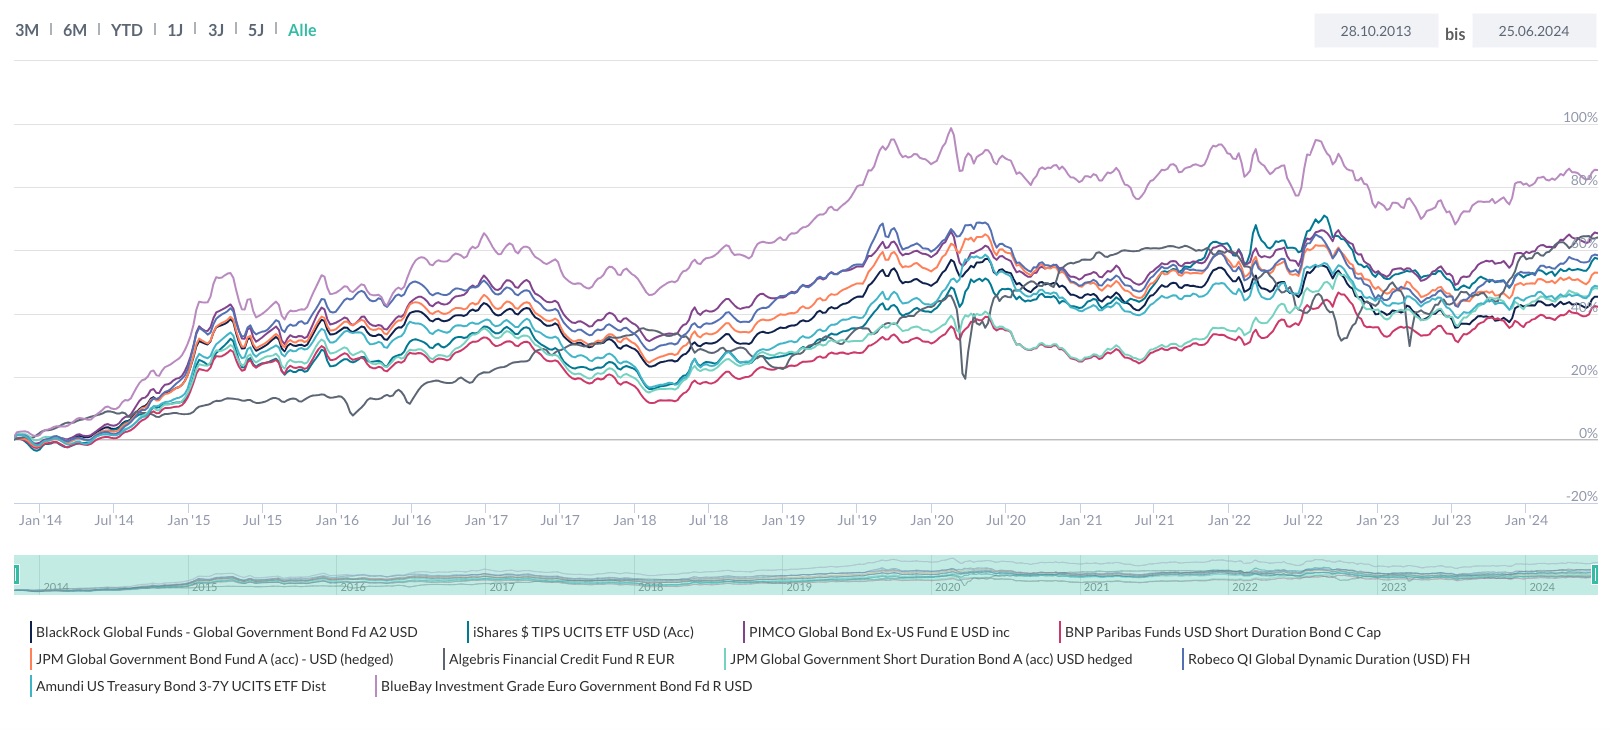Click the left handle of range navigator
This screenshot has width=1610, height=730.
click(17, 573)
